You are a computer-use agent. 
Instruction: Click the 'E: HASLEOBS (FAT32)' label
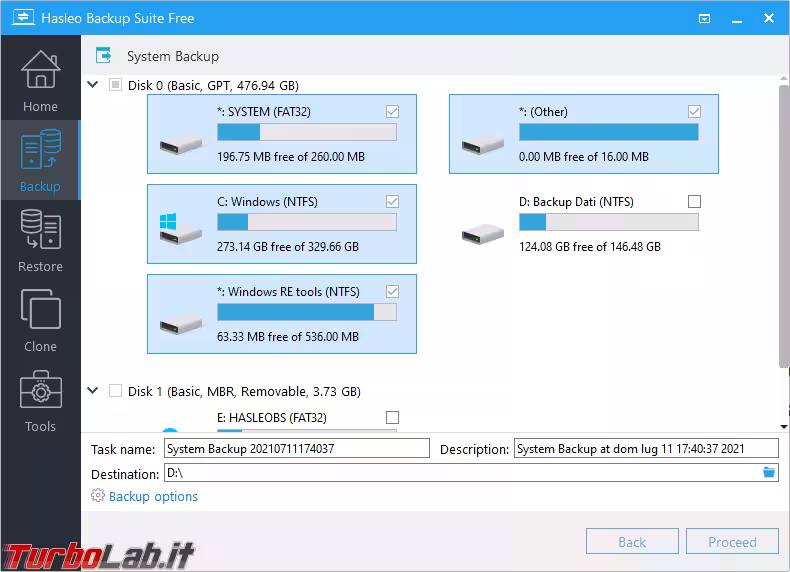click(x=272, y=418)
